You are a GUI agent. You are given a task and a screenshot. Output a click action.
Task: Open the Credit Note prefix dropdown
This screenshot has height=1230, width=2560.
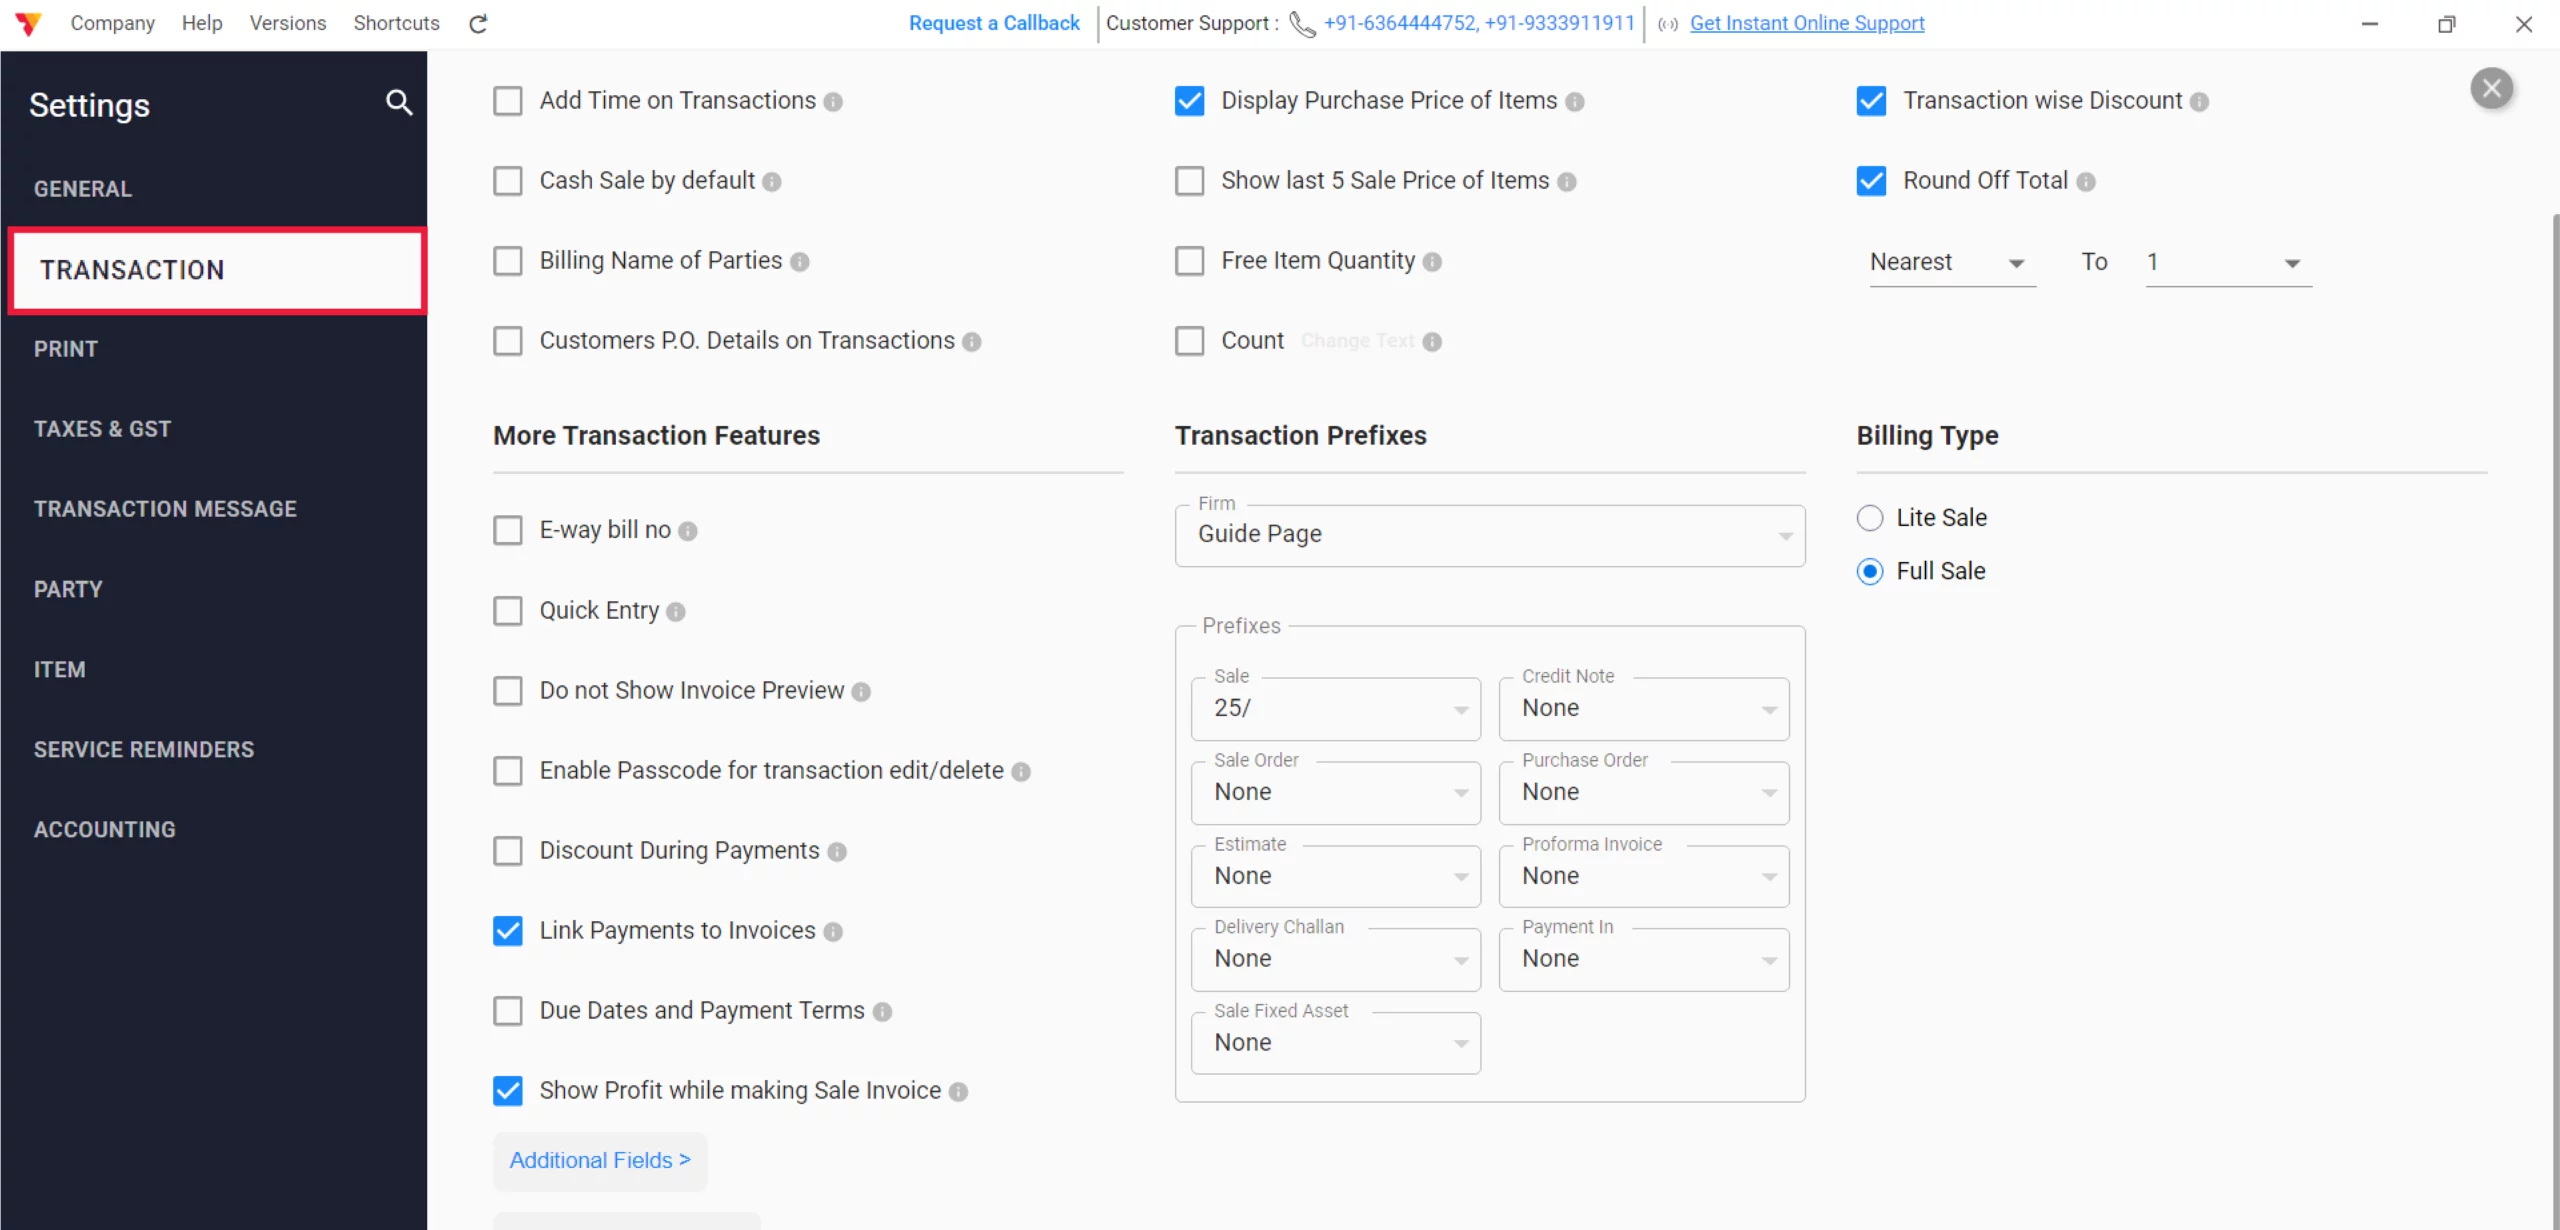(x=1643, y=709)
